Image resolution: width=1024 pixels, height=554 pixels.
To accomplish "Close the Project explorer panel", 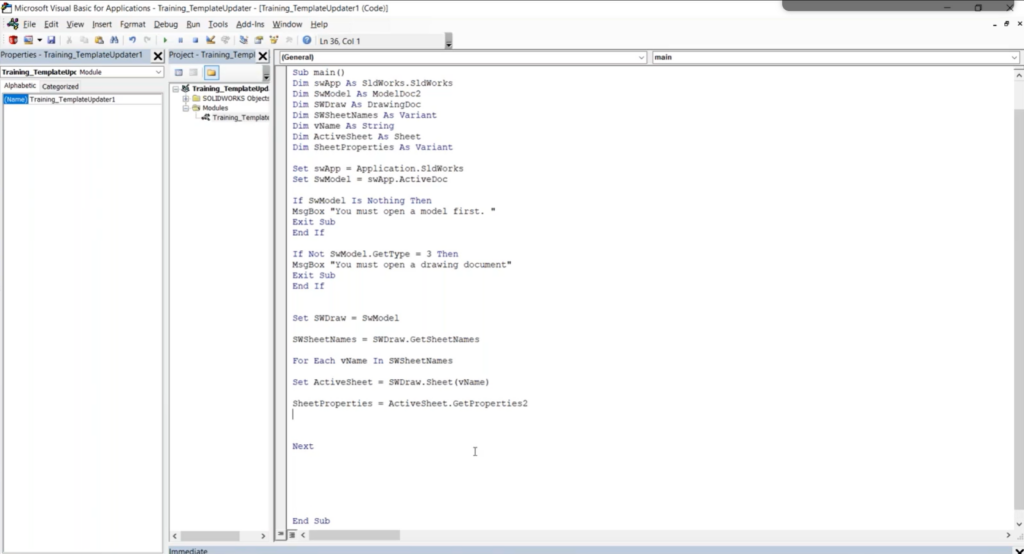I will (263, 56).
